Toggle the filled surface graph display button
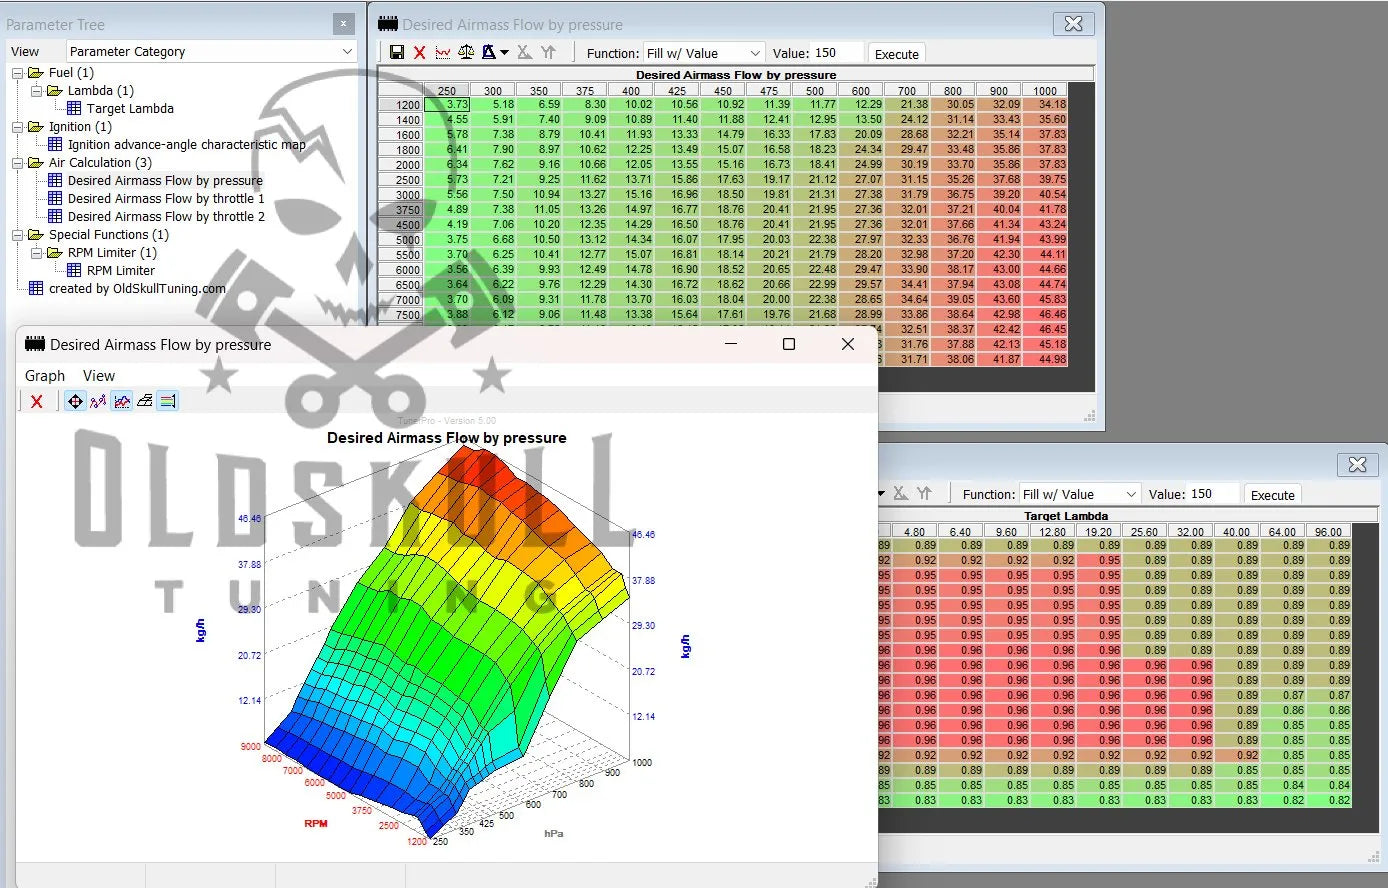 coord(121,401)
